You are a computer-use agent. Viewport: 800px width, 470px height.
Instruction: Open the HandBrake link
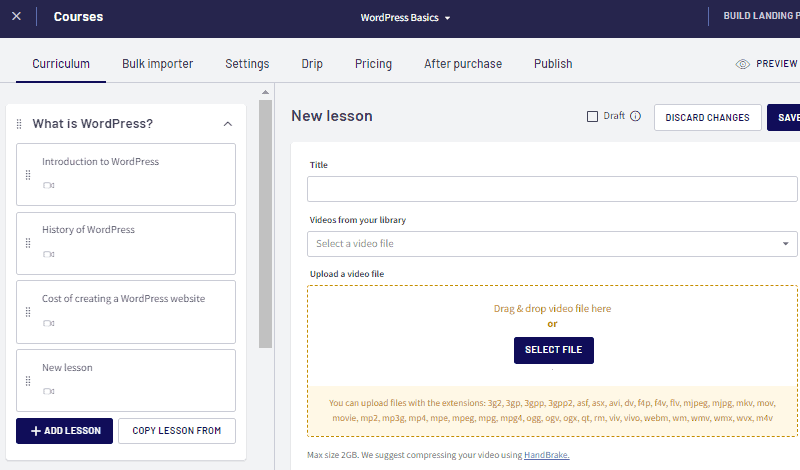[546, 455]
